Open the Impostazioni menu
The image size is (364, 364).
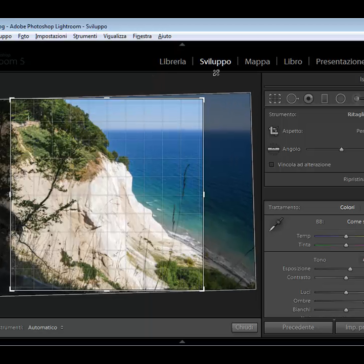tap(51, 36)
